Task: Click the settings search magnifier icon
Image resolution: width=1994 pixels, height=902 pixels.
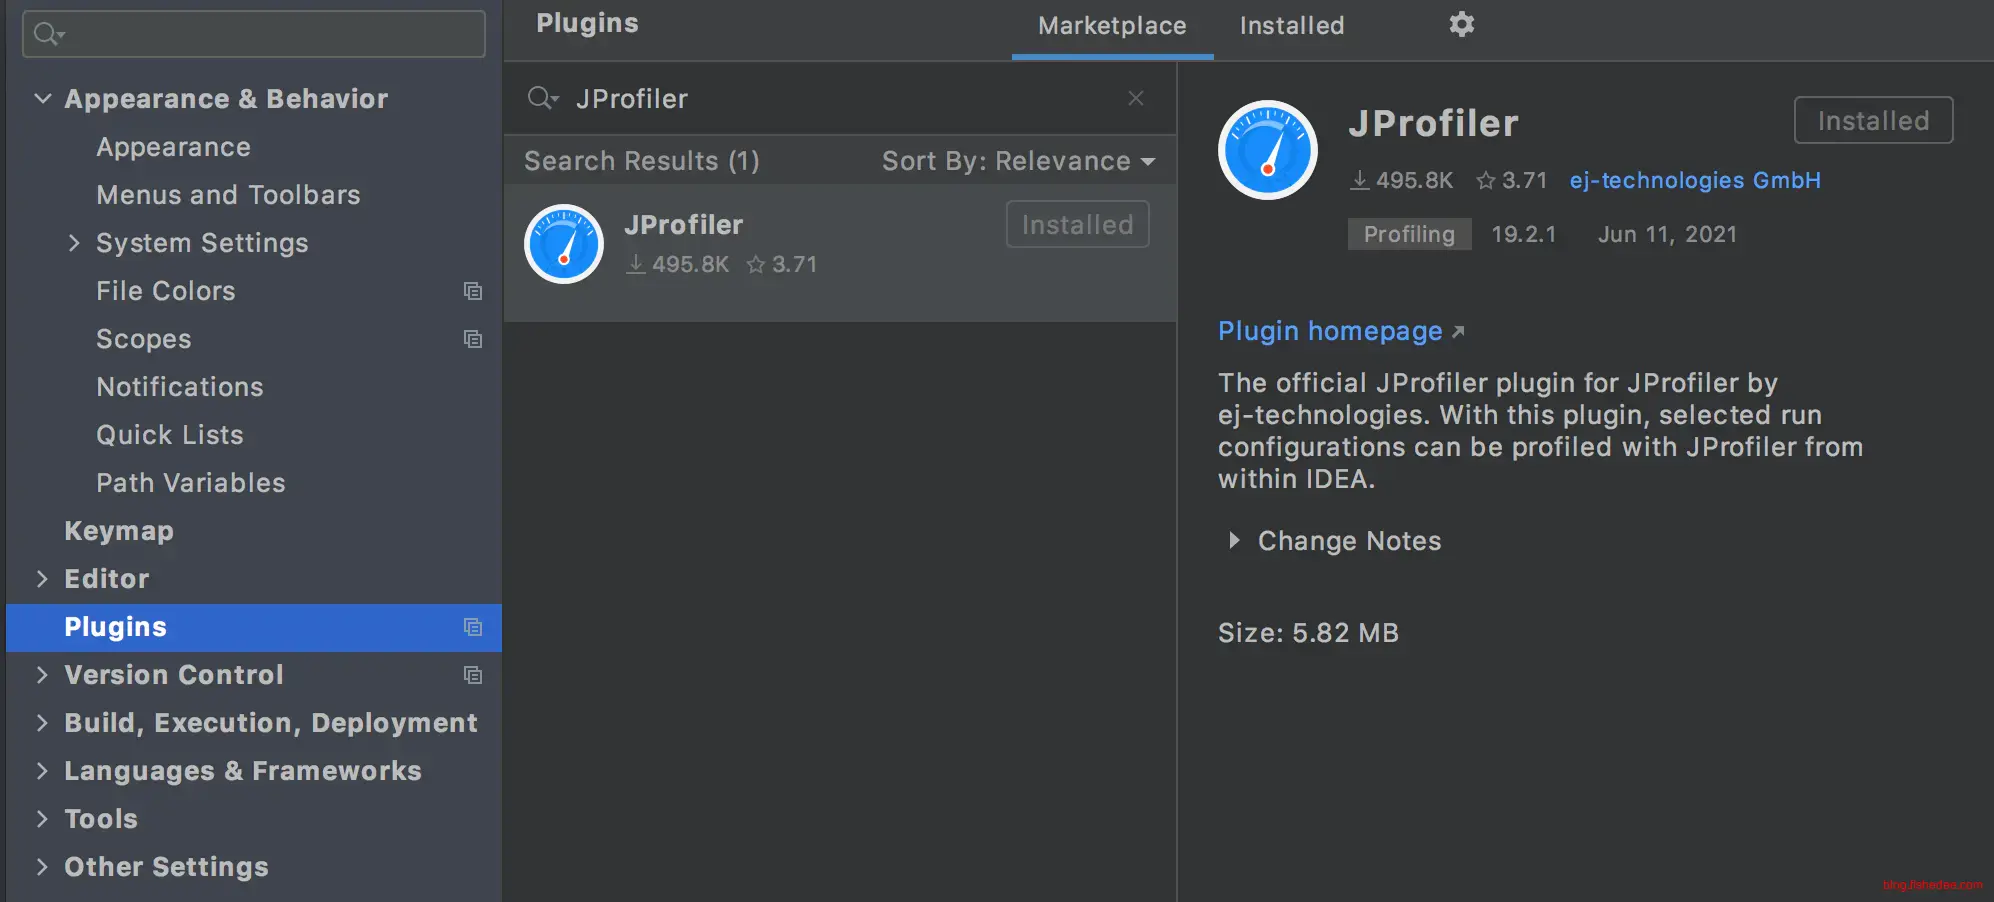Action: point(47,34)
